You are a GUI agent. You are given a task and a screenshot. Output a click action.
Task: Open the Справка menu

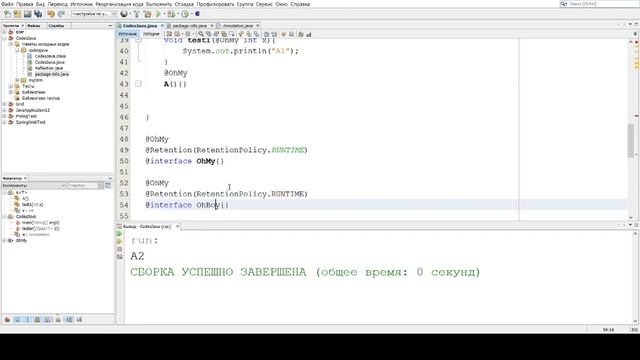[300, 4]
